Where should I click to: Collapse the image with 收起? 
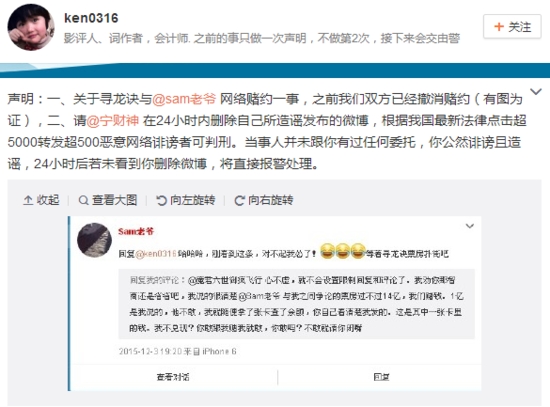41,200
